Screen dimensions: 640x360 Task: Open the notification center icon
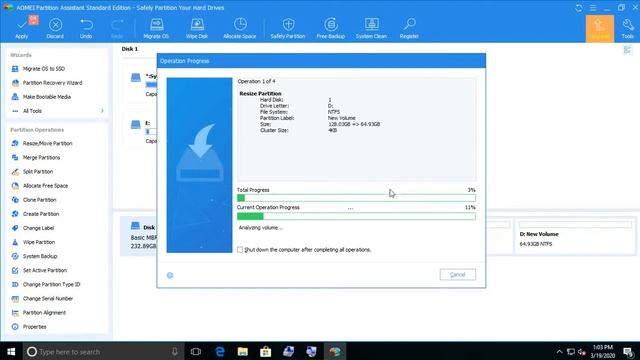coord(629,351)
